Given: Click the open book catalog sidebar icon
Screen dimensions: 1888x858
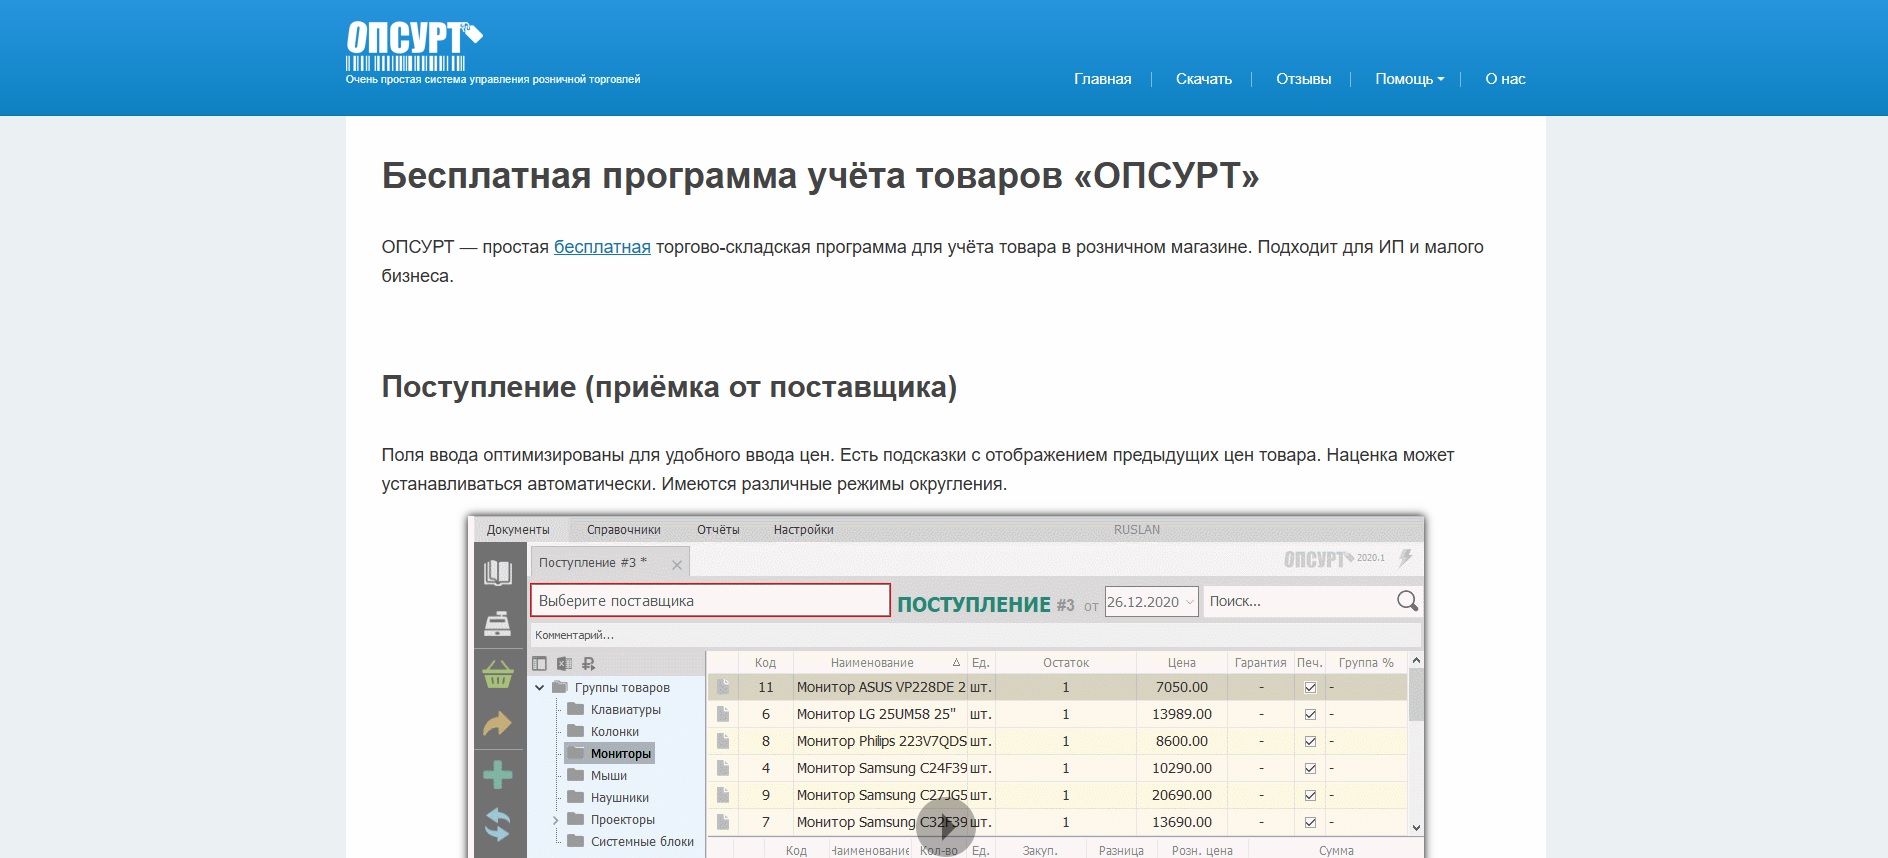Looking at the screenshot, I should [x=498, y=573].
